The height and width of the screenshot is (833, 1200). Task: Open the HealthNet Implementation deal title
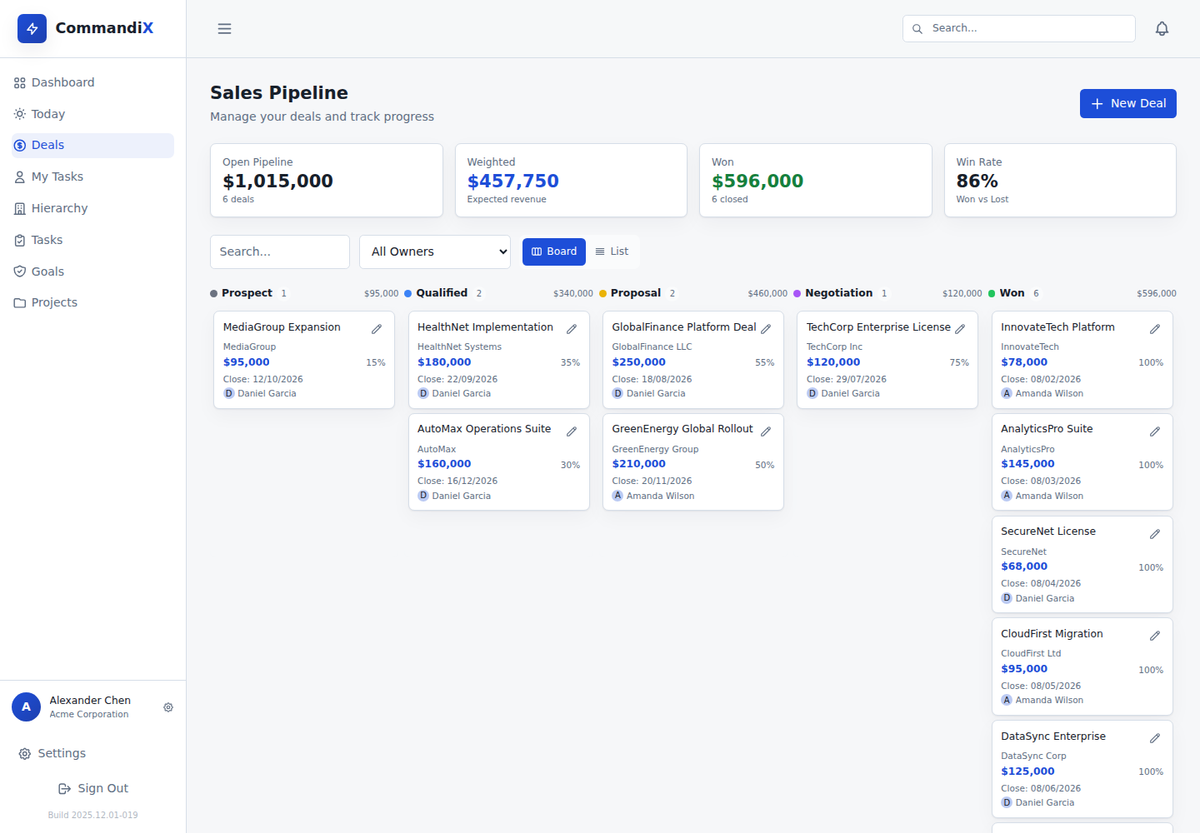click(x=485, y=327)
